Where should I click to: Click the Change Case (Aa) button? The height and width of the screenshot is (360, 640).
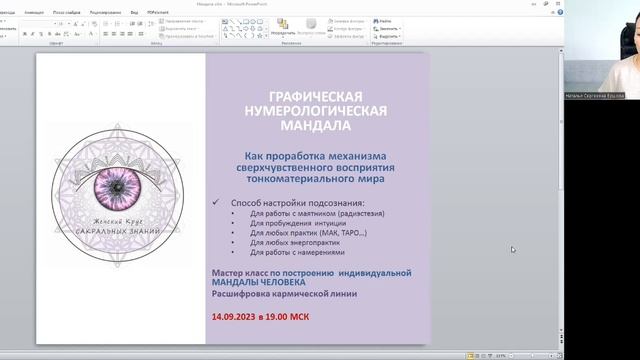(x=78, y=34)
